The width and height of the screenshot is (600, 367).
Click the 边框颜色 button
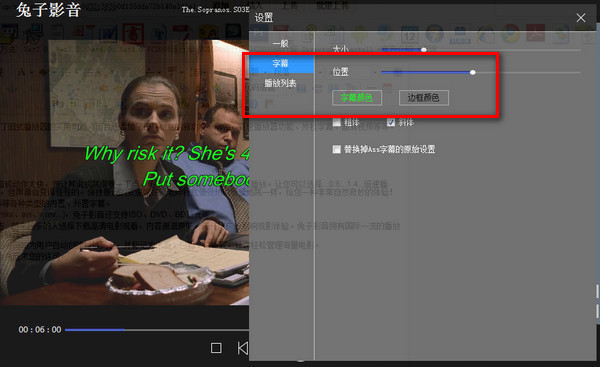coord(424,98)
